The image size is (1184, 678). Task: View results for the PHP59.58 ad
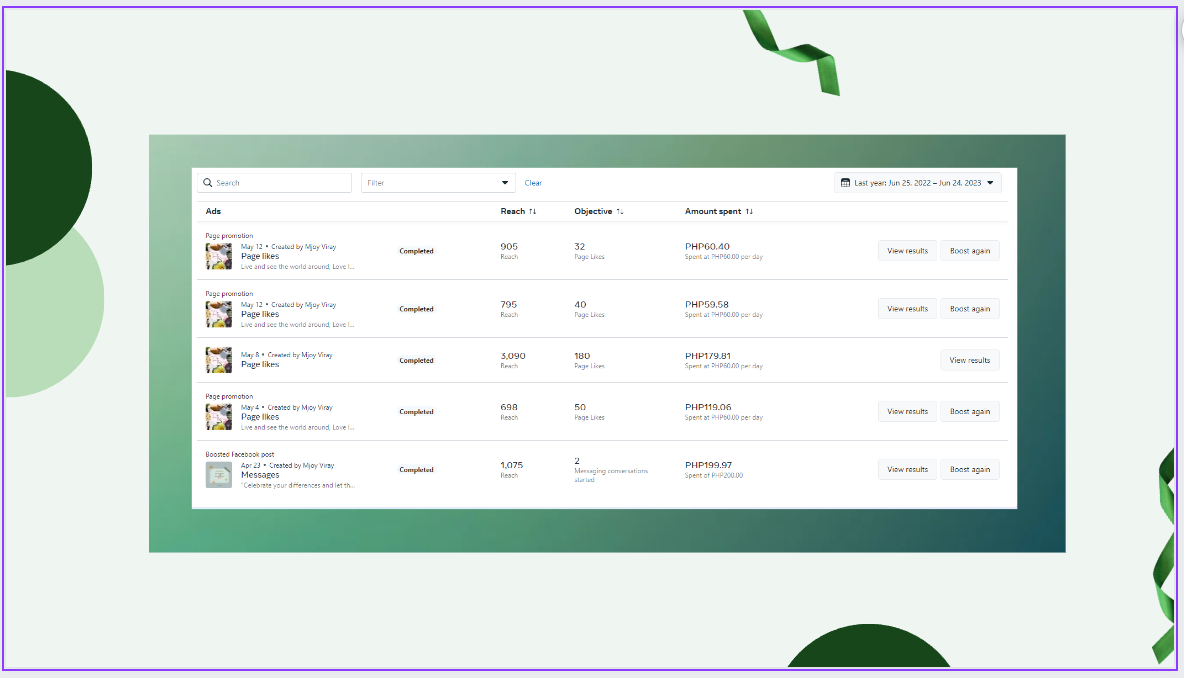[x=908, y=309]
